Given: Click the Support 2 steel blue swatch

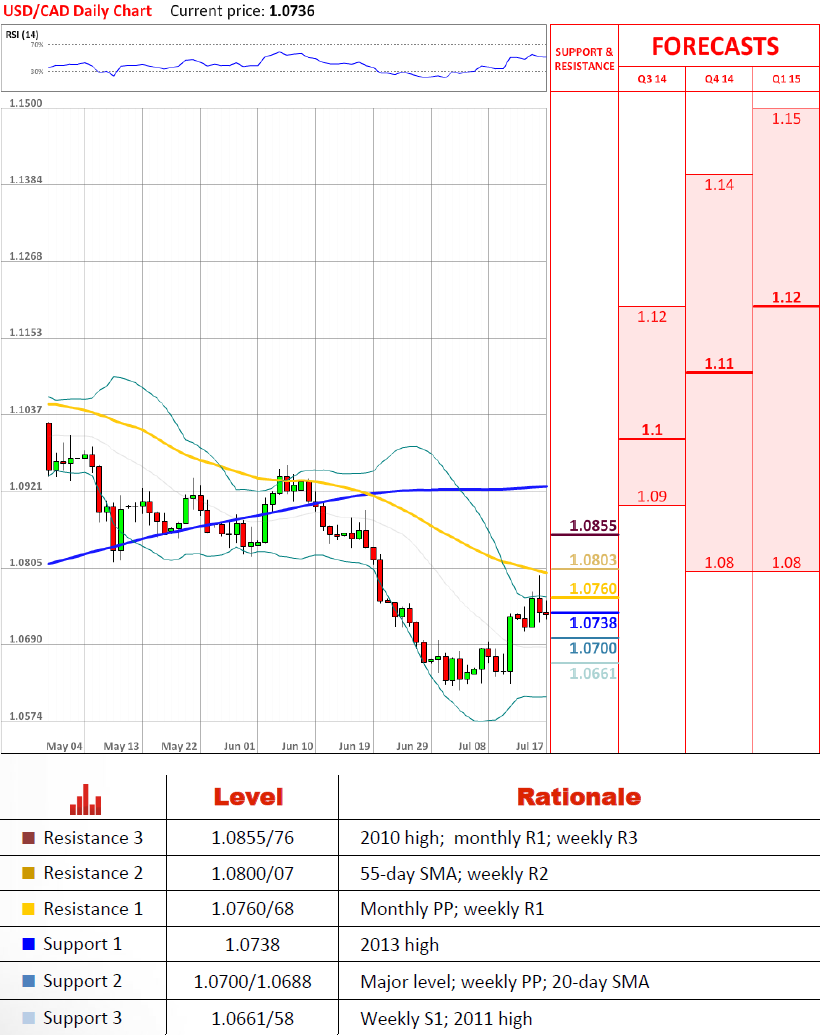Looking at the screenshot, I should (x=28, y=981).
